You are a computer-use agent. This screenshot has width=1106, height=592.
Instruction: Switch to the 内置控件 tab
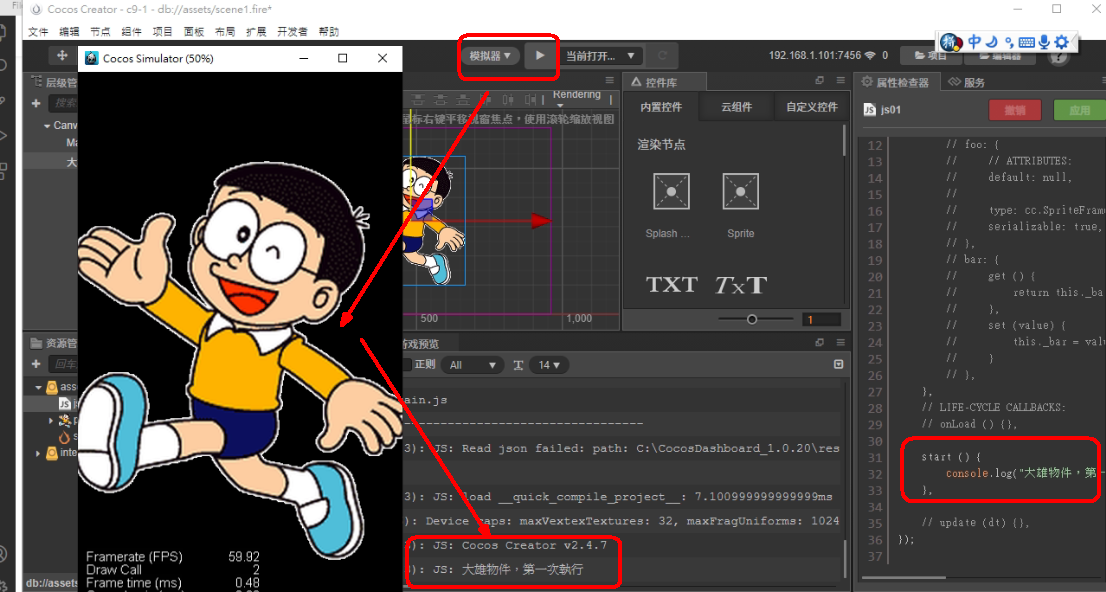[661, 107]
